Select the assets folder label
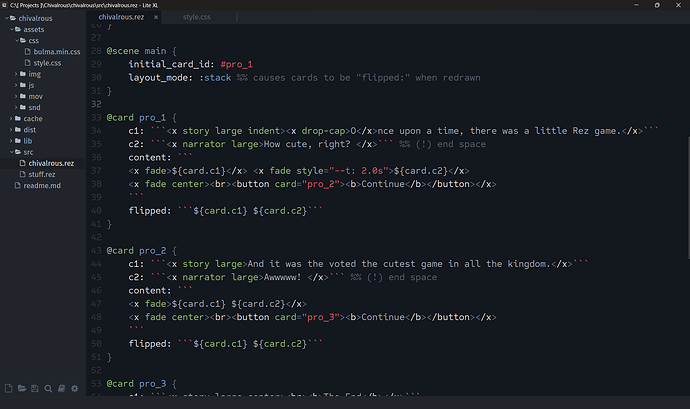This screenshot has height=409, width=690. 33,29
